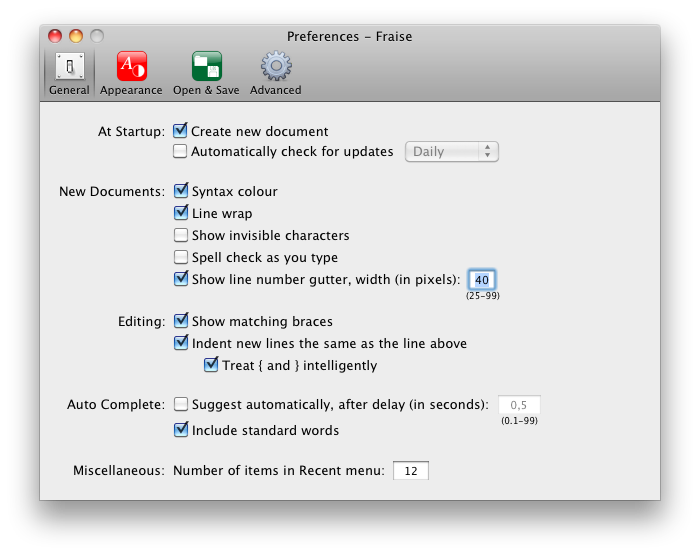Image resolution: width=700 pixels, height=555 pixels.
Task: Toggle Show line number gutter checkbox
Action: coord(181,279)
